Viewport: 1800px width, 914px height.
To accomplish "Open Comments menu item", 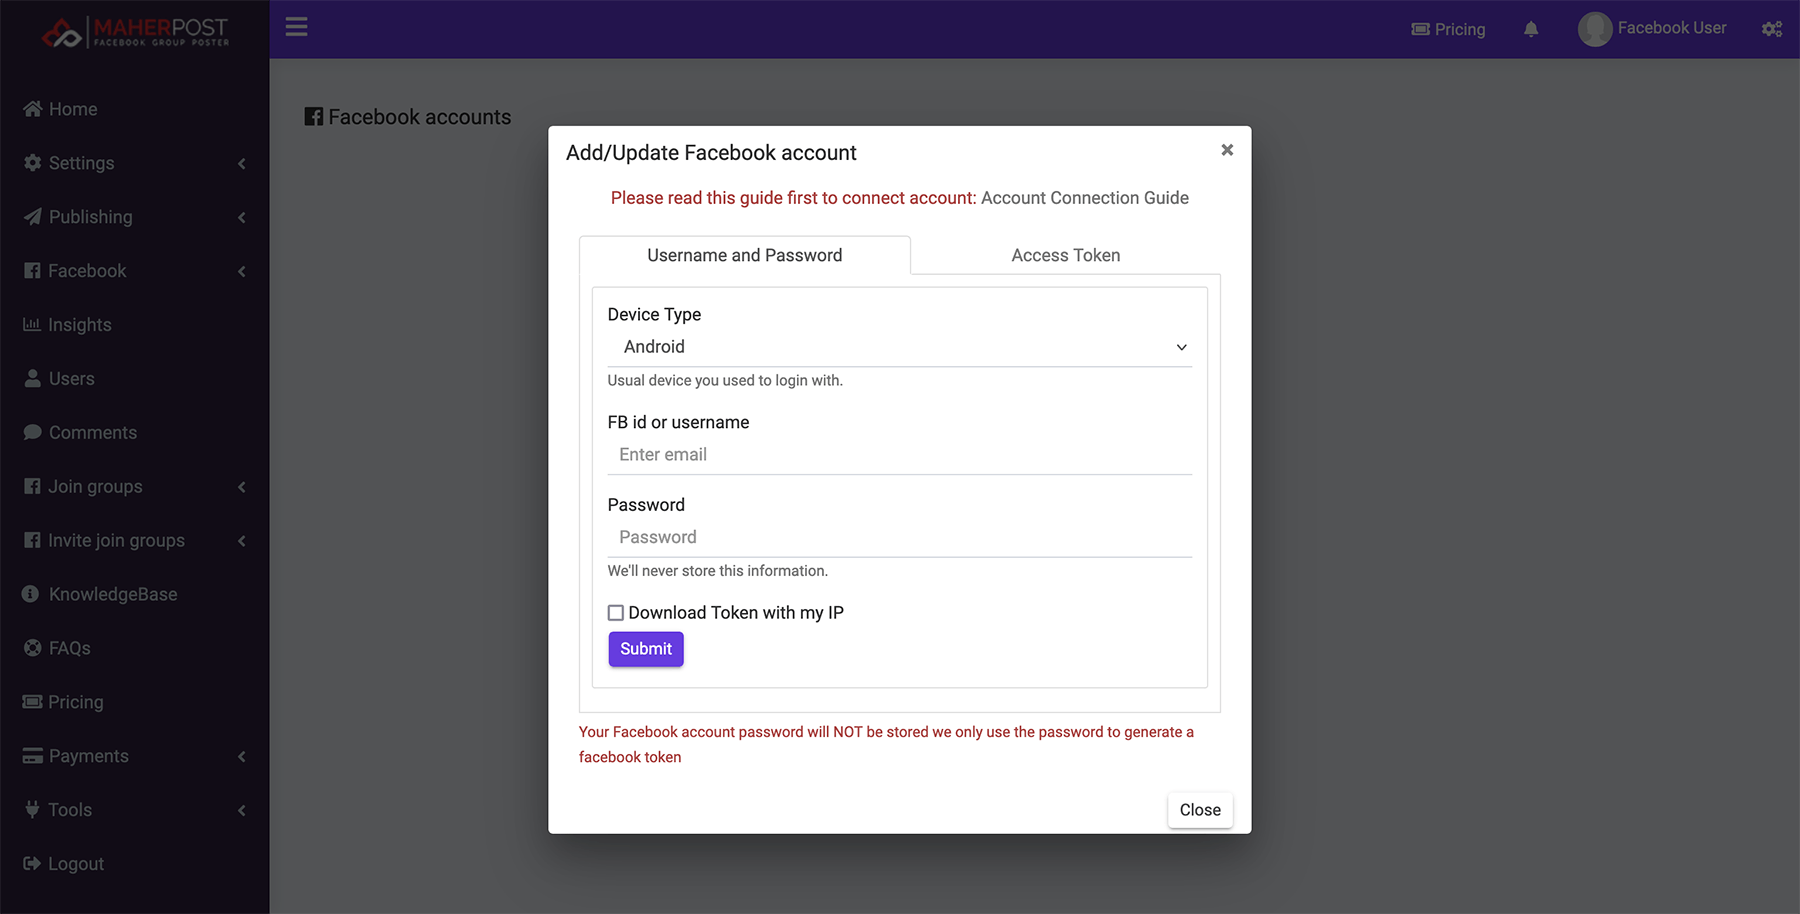I will (x=93, y=433).
